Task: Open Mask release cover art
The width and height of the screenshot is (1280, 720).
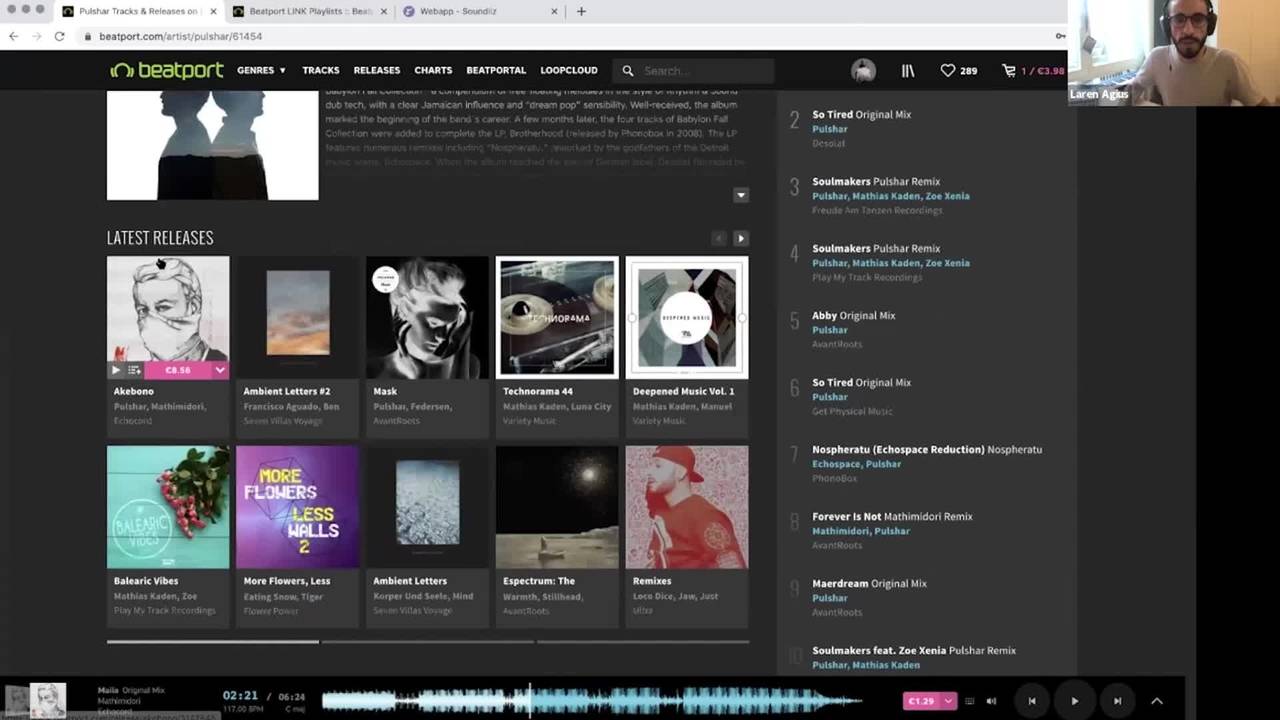Action: click(x=427, y=317)
